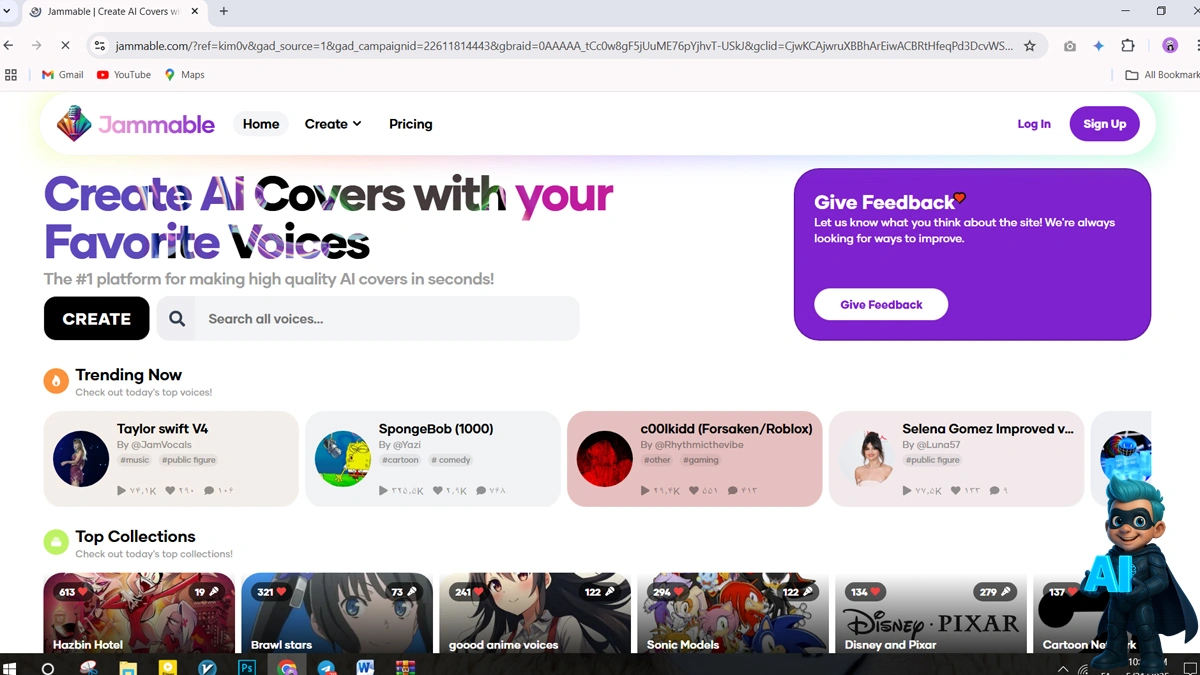The image size is (1200, 675).
Task: Open comments on c00lkidd voice
Action: click(x=732, y=491)
